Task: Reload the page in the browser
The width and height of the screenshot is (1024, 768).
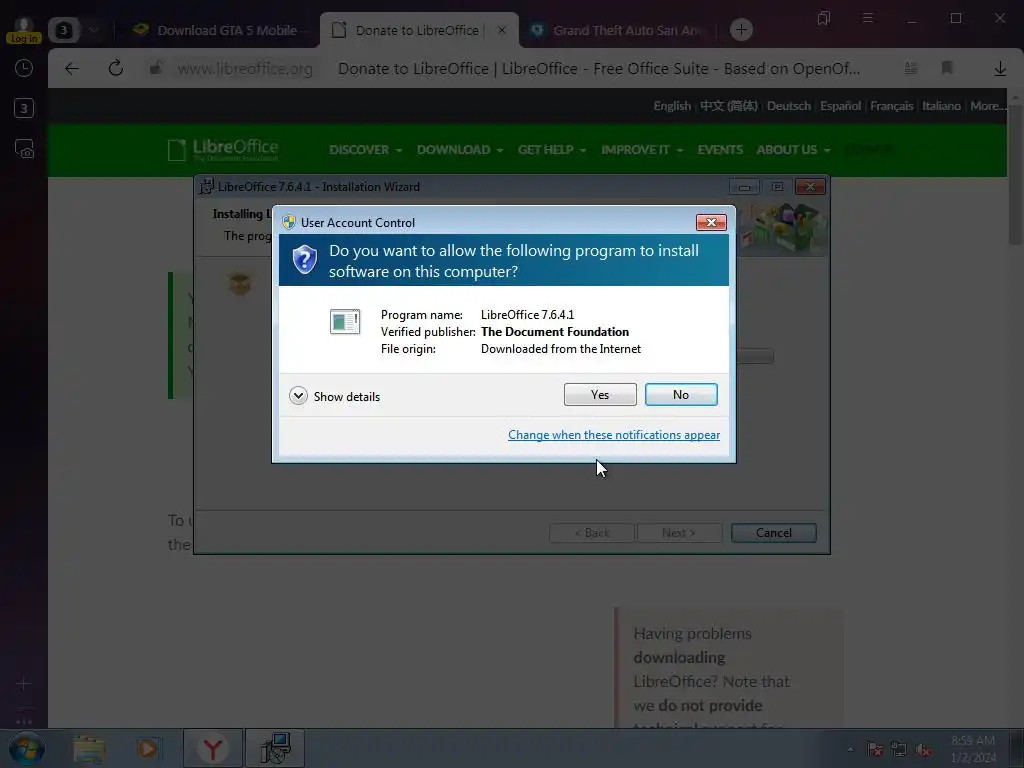Action: 116,69
